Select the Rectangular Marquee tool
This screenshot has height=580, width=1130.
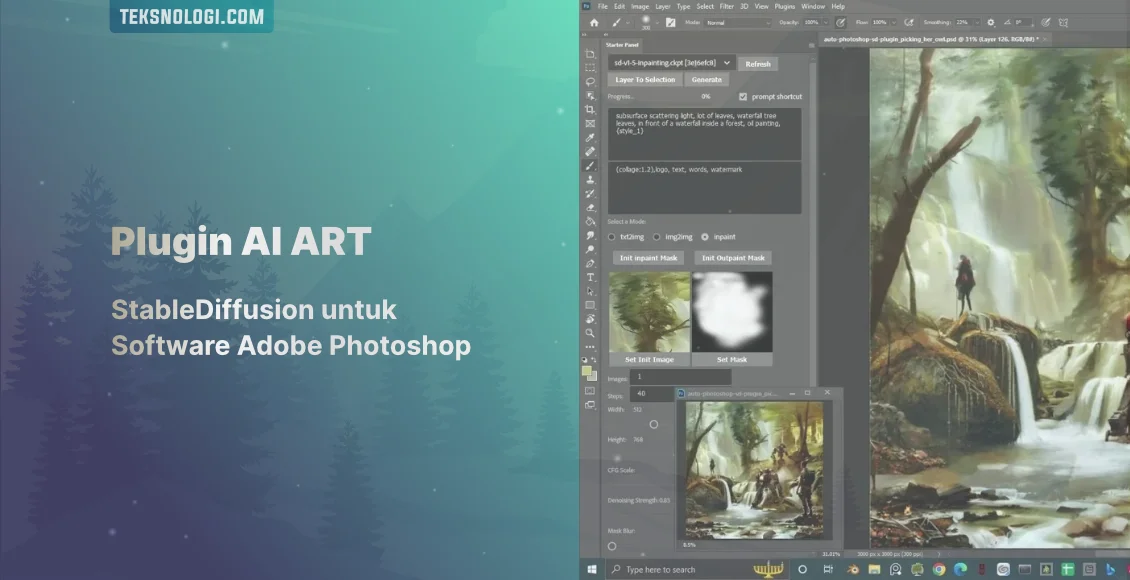coord(590,68)
